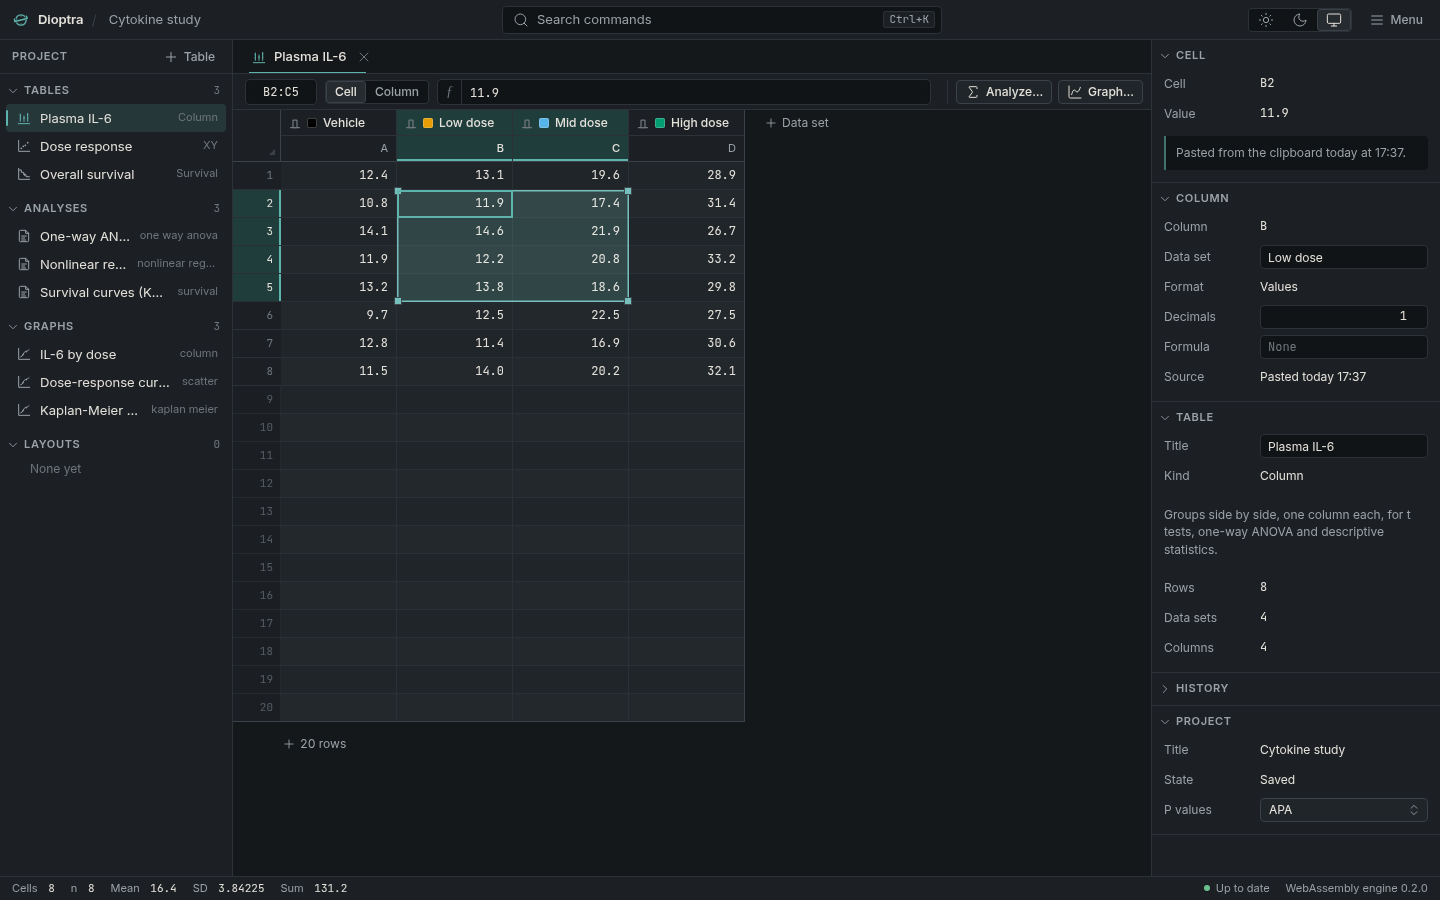Switch to light theme sun icon
The height and width of the screenshot is (900, 1440).
click(x=1266, y=20)
